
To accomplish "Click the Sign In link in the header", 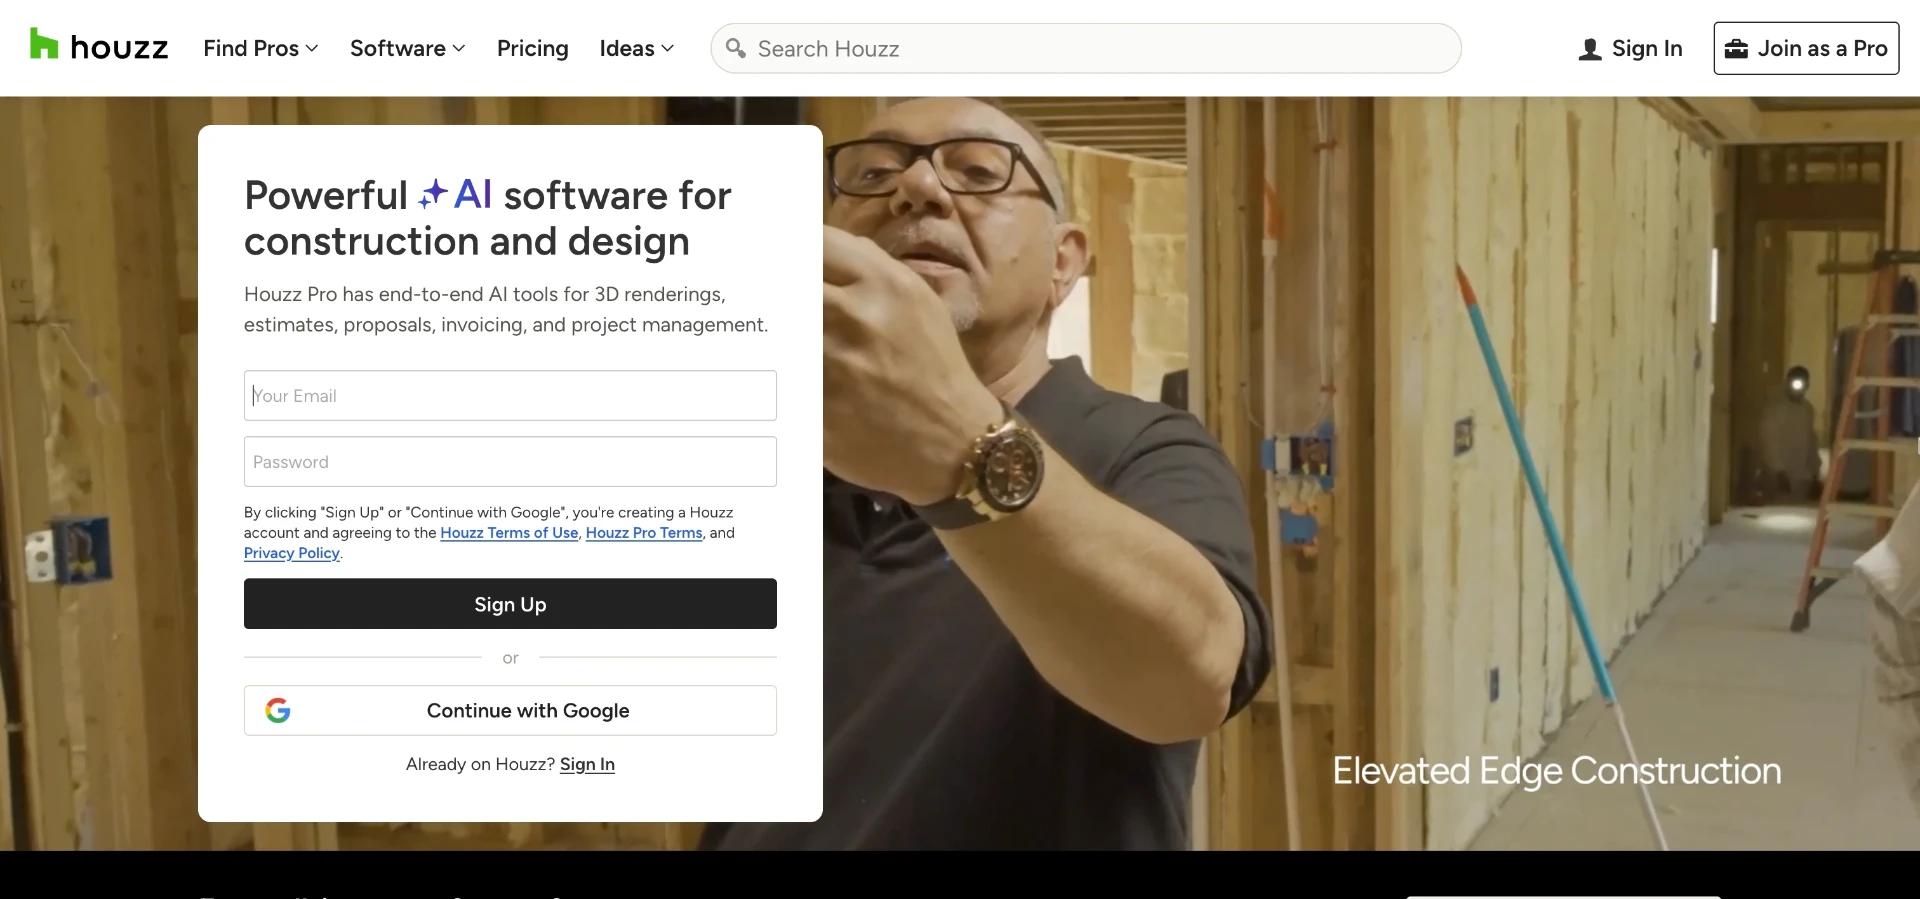I will point(1631,48).
